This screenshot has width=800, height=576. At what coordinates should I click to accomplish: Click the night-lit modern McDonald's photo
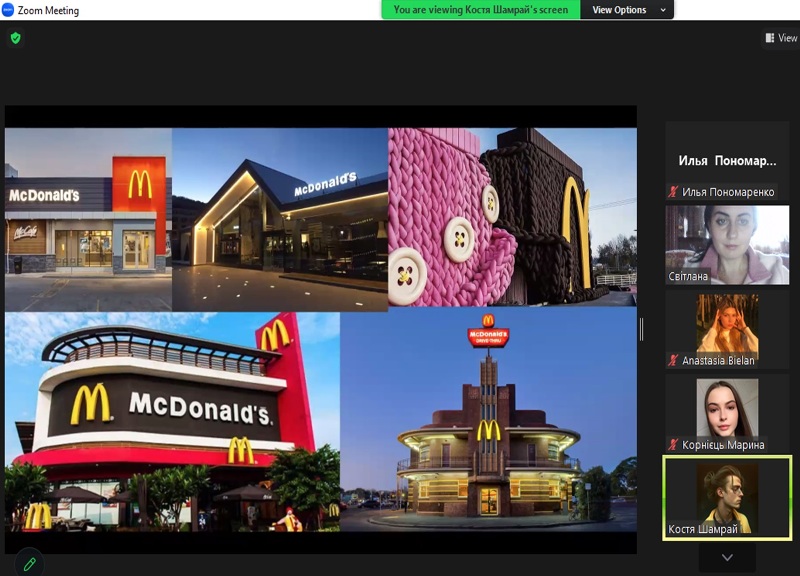click(280, 219)
